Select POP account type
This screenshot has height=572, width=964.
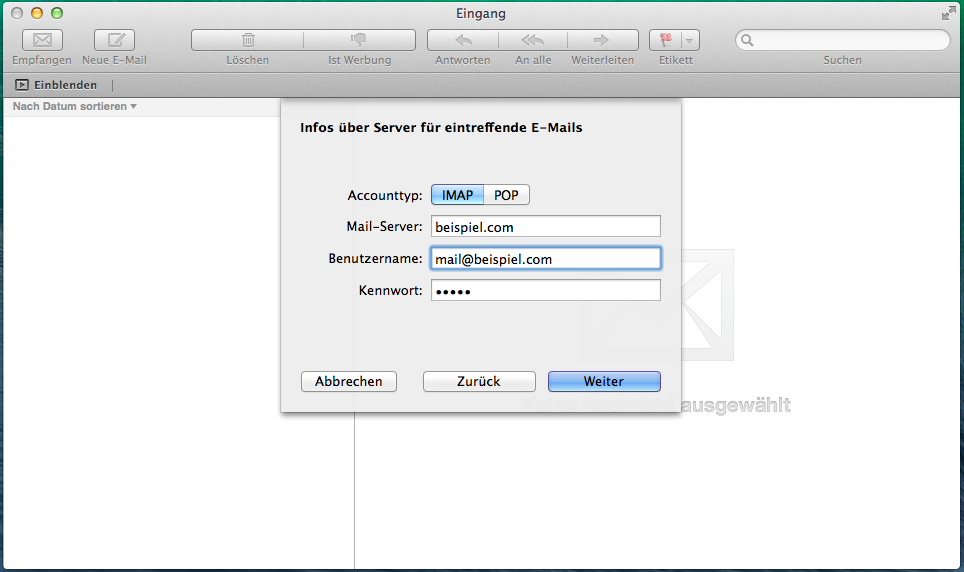click(x=507, y=195)
